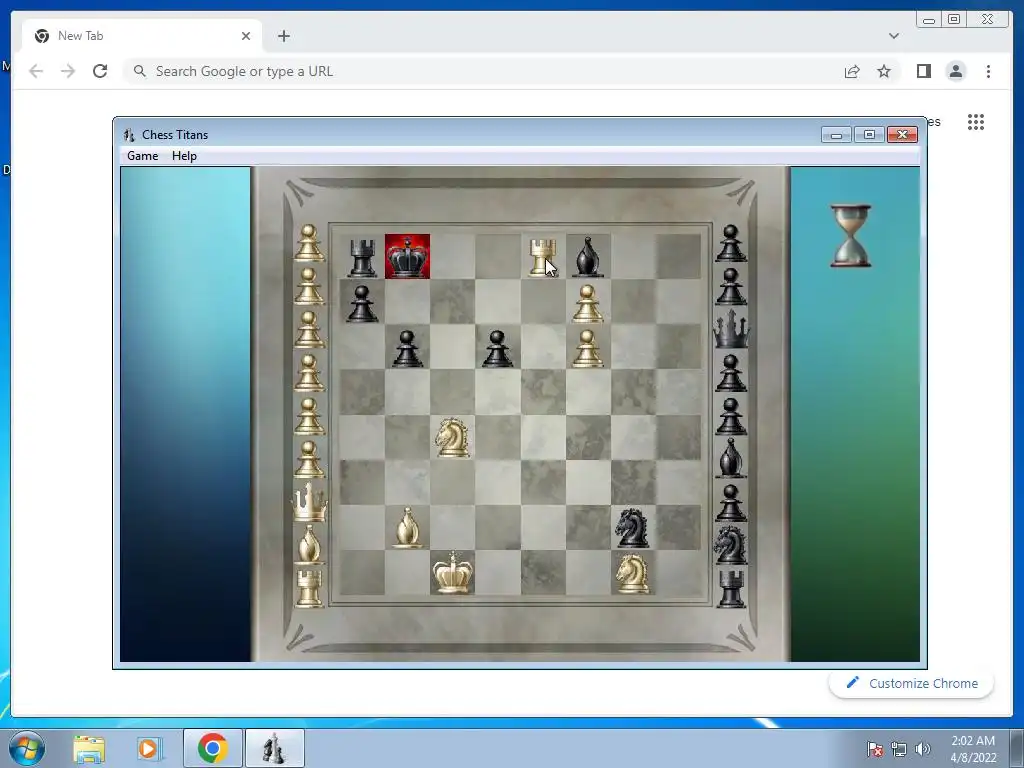Screen dimensions: 1024x768
Task: Open the Help menu in Chess Titans
Action: coord(184,155)
